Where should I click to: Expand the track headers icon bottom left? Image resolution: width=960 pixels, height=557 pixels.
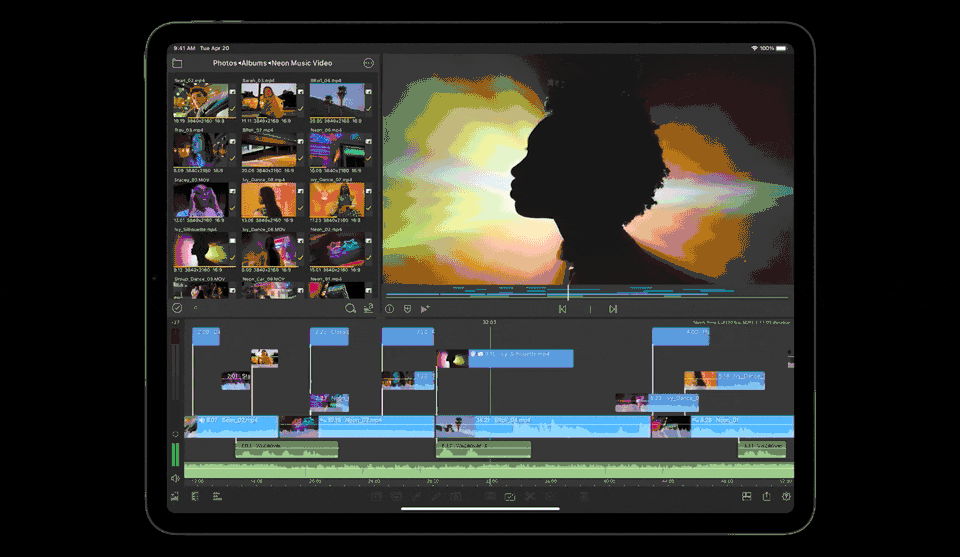pos(176,496)
